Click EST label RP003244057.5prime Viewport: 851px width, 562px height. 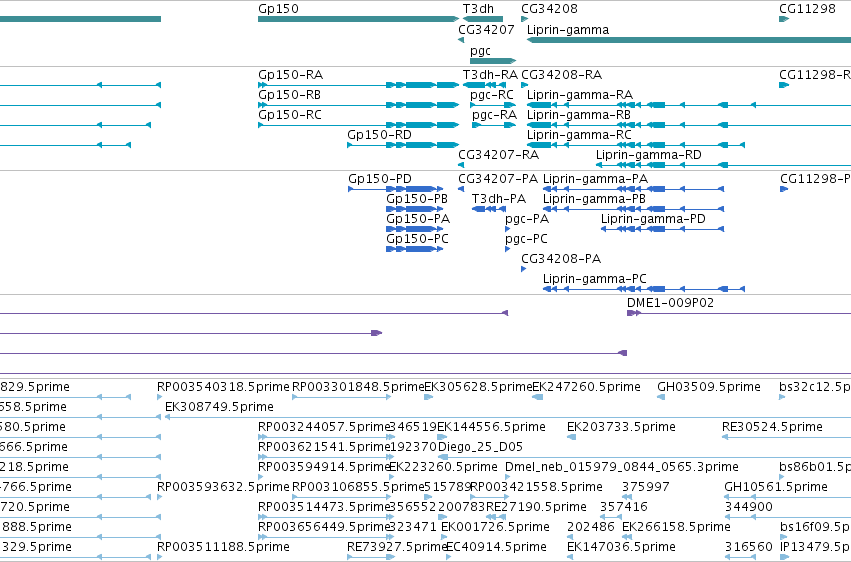[x=325, y=427]
